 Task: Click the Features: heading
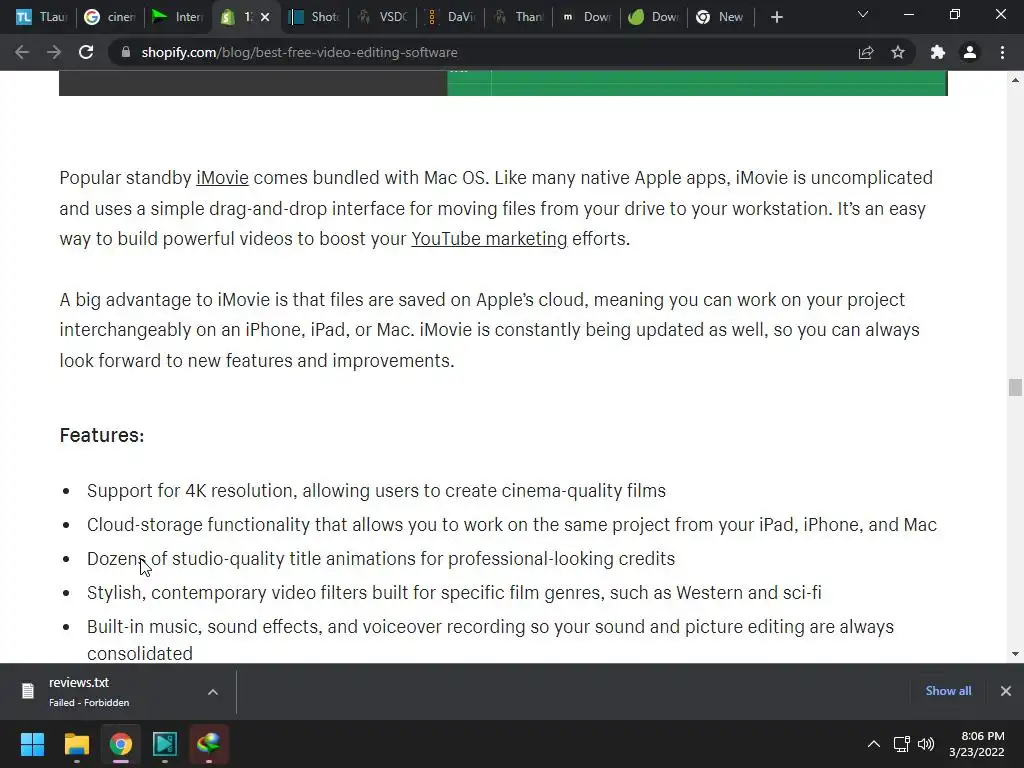coord(102,435)
